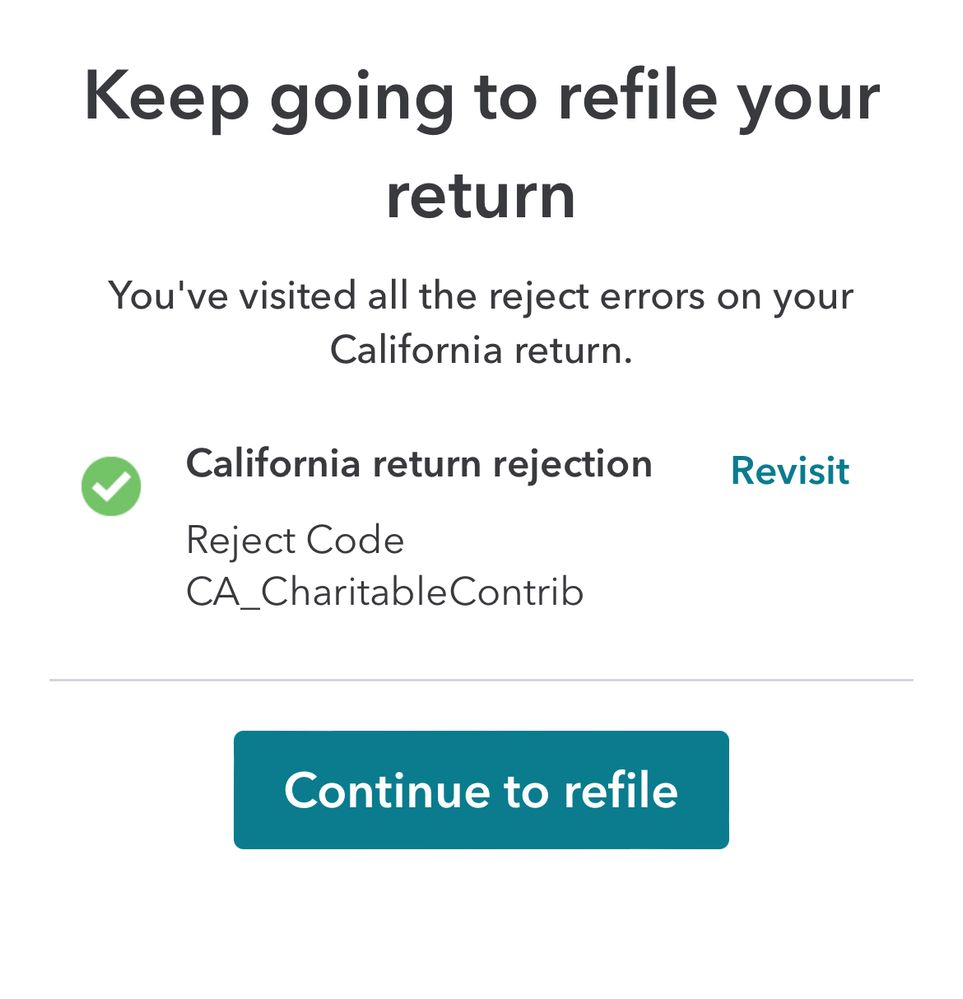Click the California return. subtitle line

click(481, 350)
